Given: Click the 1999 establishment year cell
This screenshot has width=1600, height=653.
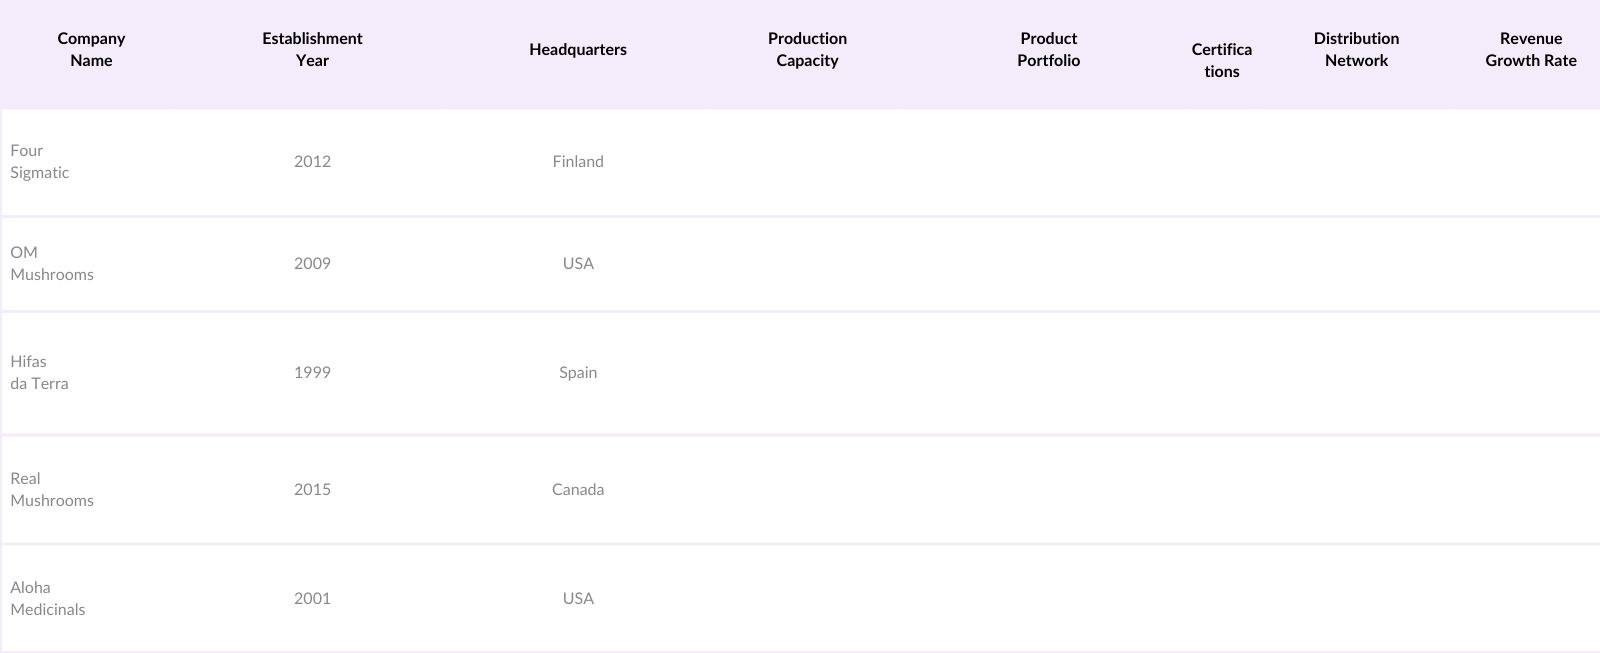Looking at the screenshot, I should pyautogui.click(x=312, y=373).
